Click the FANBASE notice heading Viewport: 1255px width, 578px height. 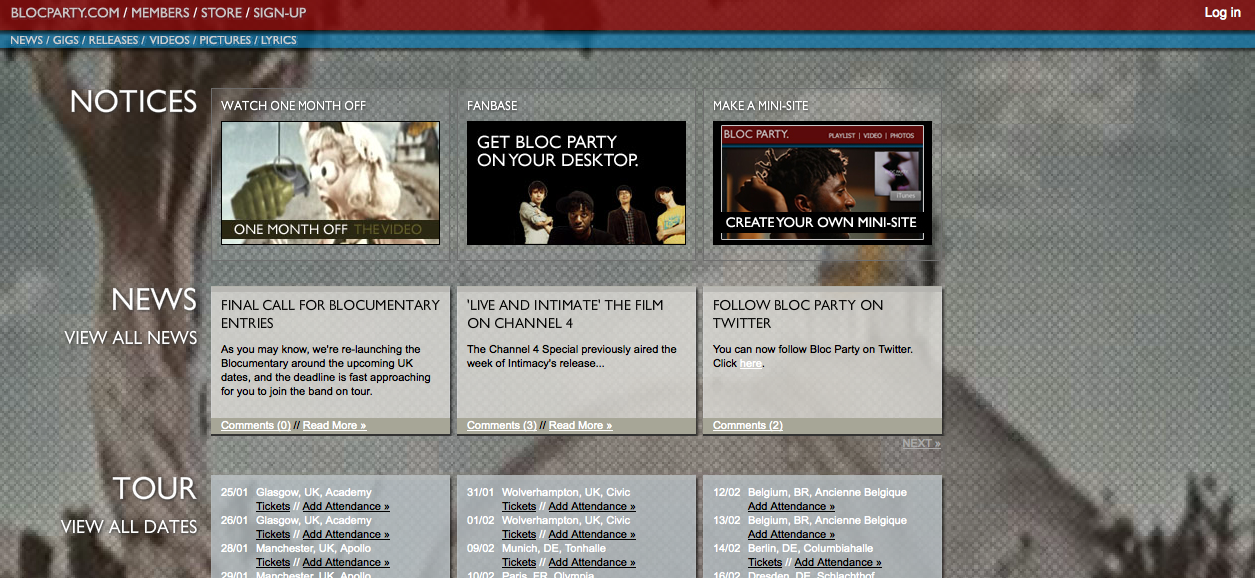pyautogui.click(x=492, y=105)
